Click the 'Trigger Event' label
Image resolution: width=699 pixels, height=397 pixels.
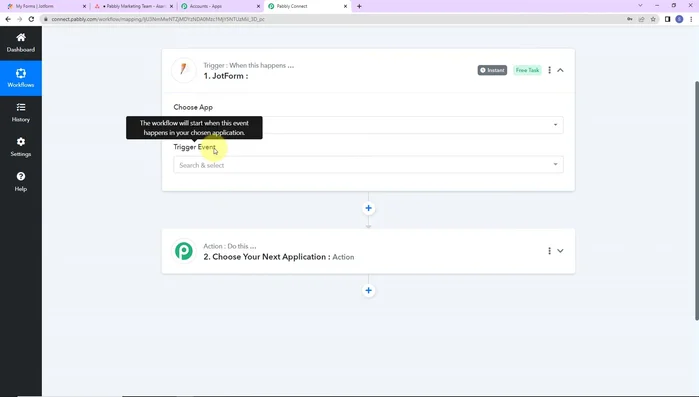(x=194, y=147)
